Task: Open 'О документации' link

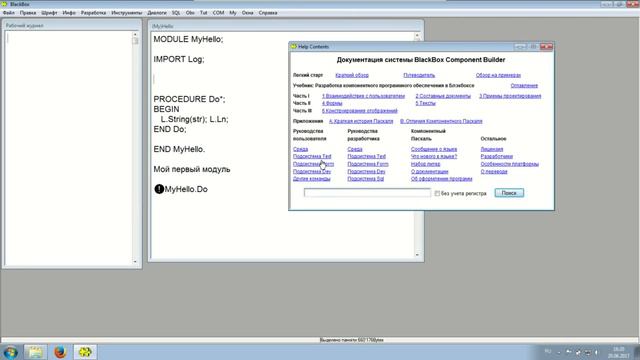Action: tap(429, 171)
